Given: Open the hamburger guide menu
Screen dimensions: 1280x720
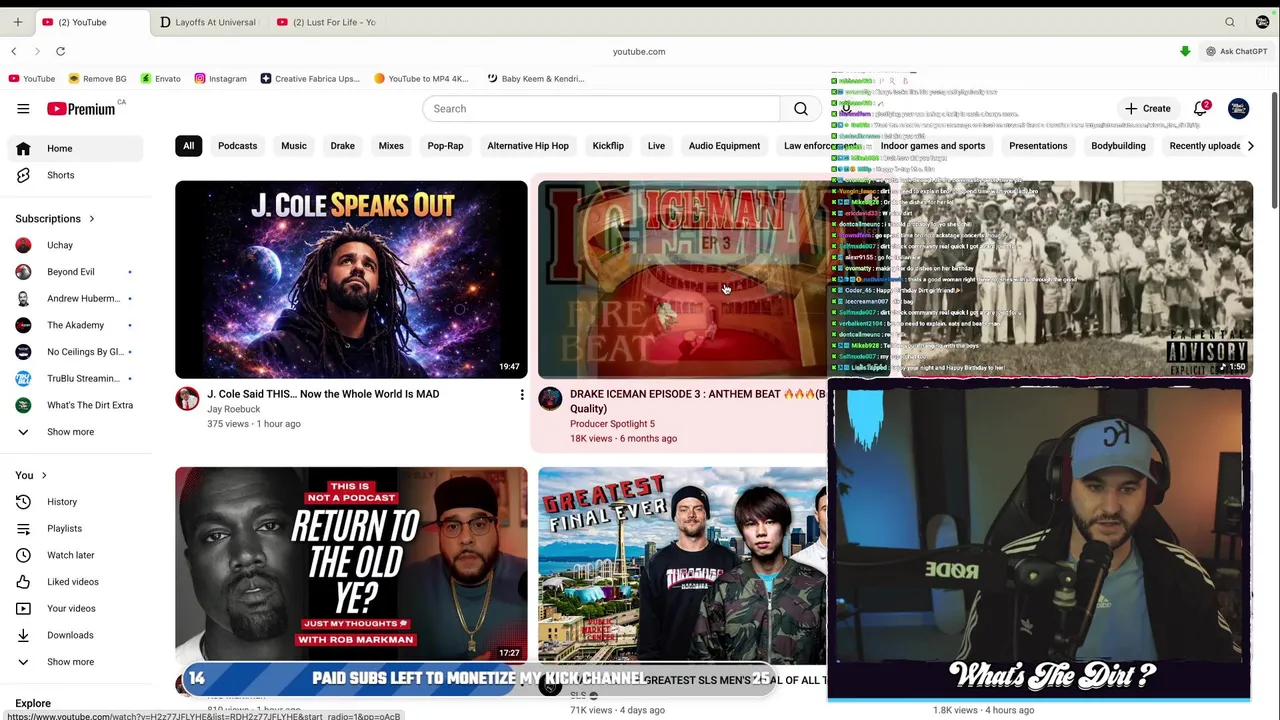Looking at the screenshot, I should [23, 109].
